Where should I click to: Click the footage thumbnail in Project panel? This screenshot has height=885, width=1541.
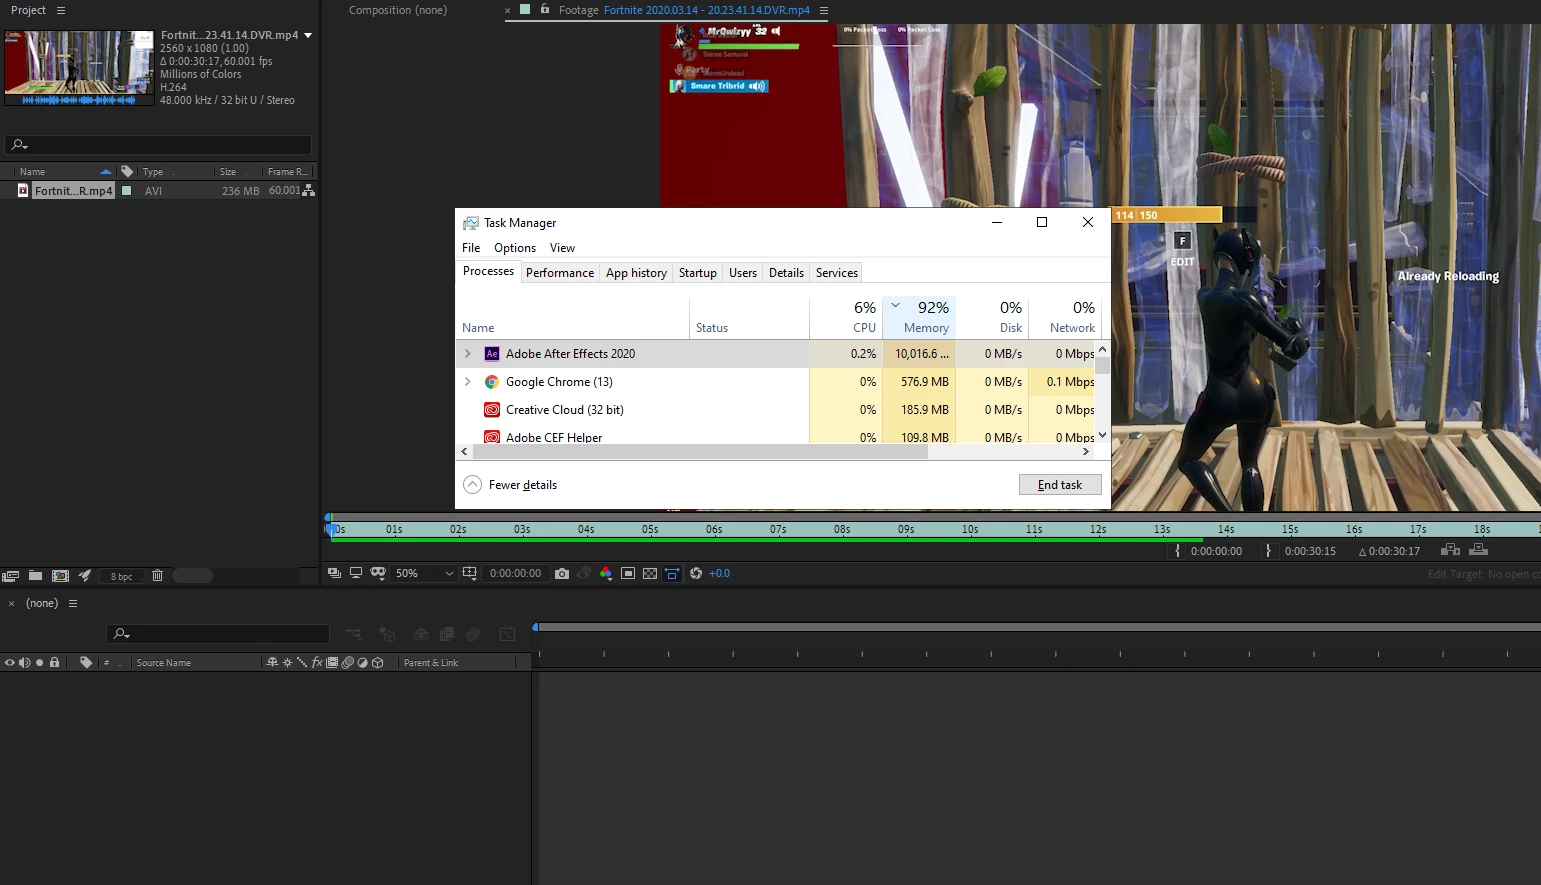[x=79, y=68]
